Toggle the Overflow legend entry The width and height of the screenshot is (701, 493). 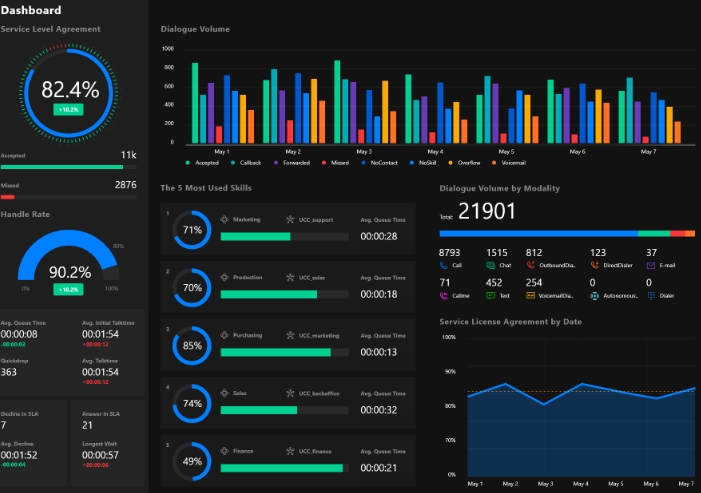click(465, 163)
